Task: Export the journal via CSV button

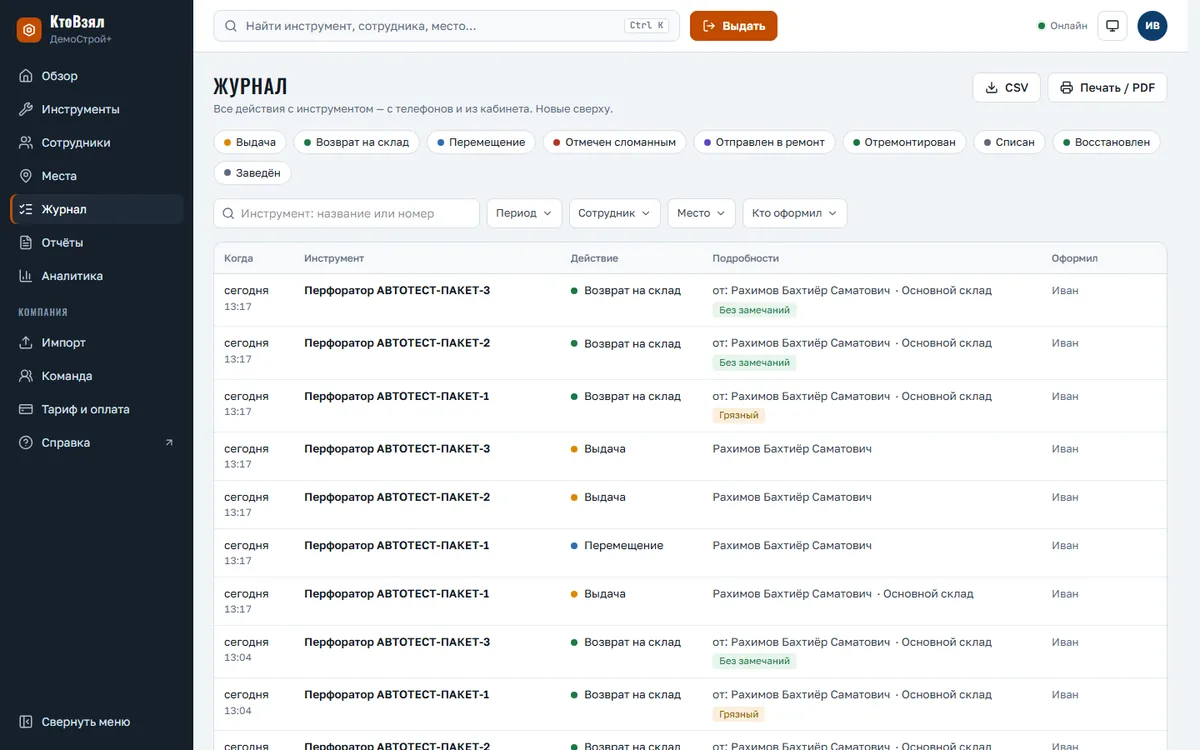Action: (1007, 88)
